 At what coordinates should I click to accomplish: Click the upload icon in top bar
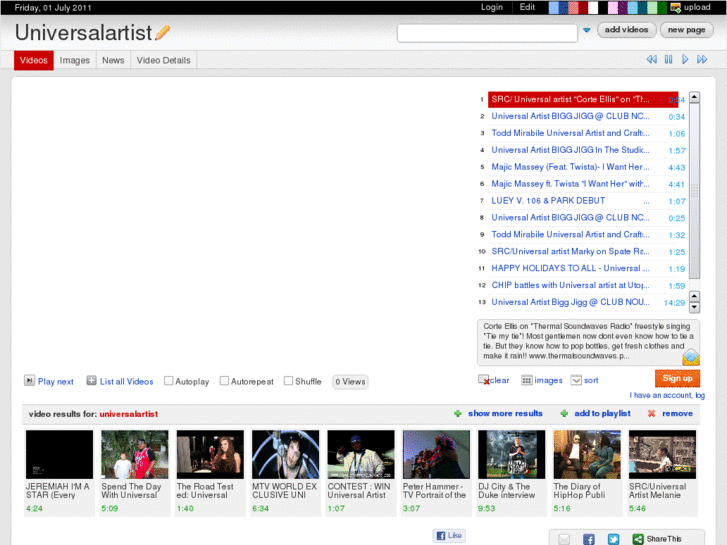click(676, 7)
